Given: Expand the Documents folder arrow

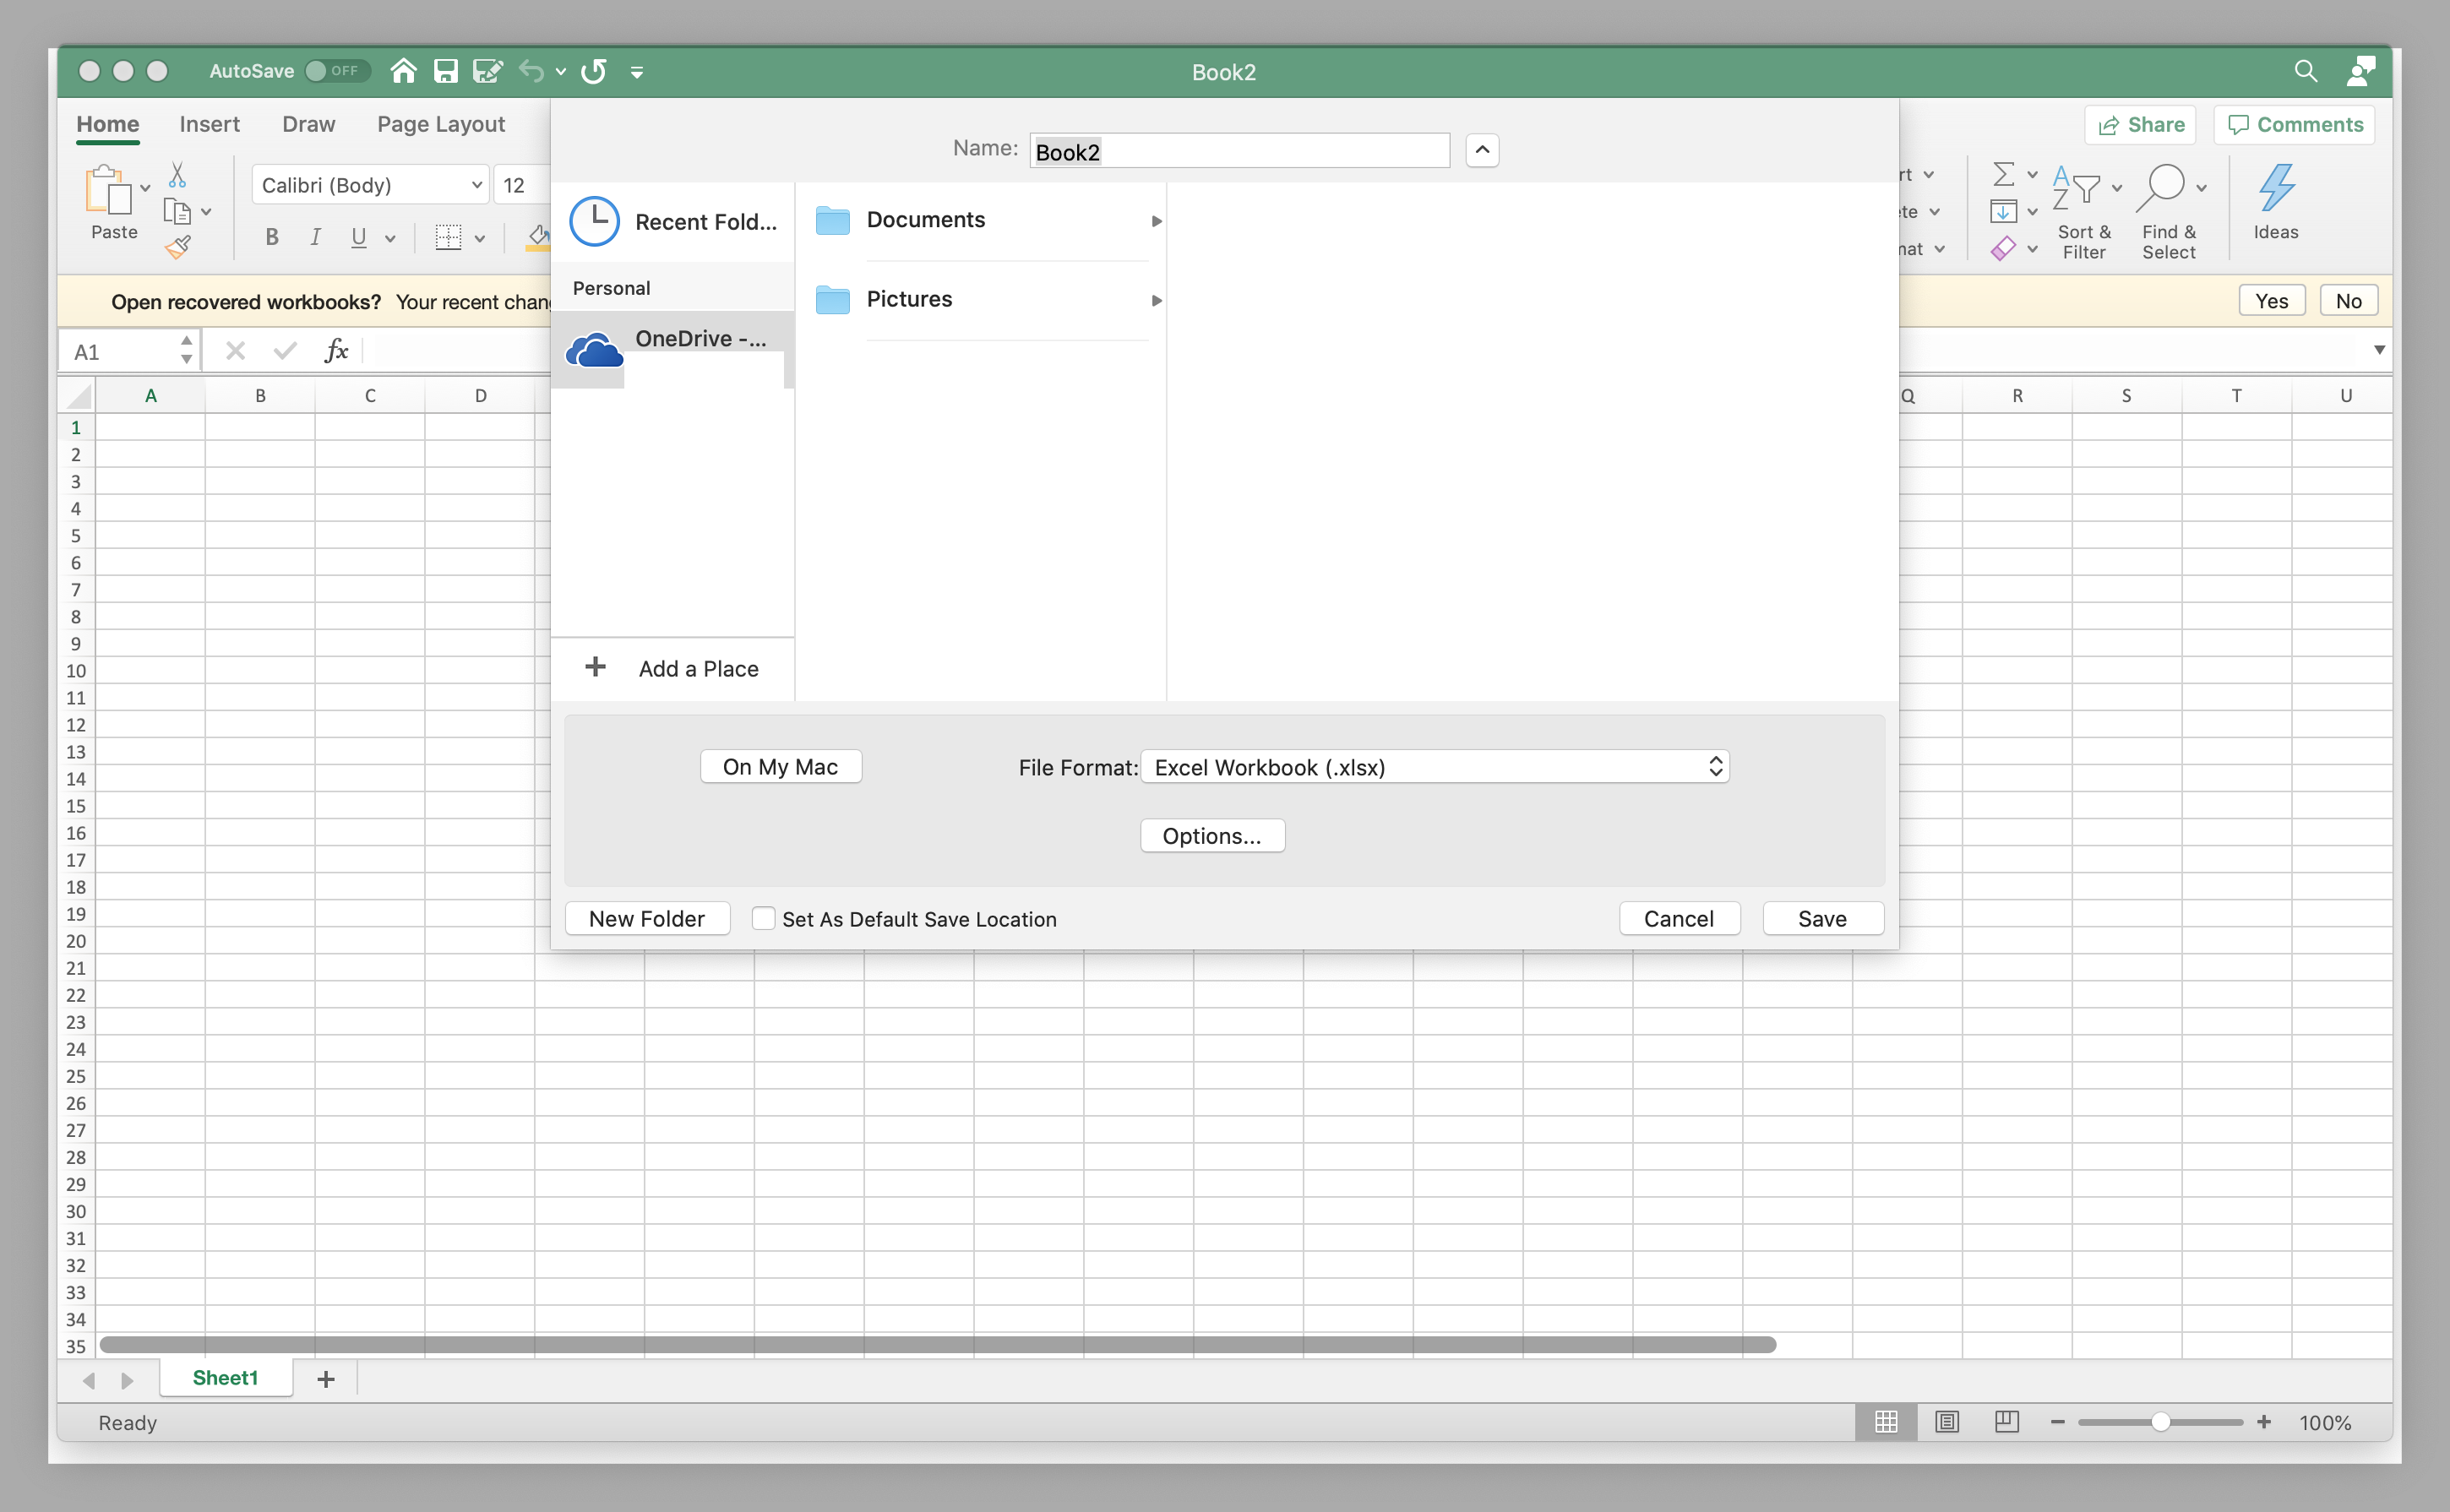Looking at the screenshot, I should (x=1156, y=221).
